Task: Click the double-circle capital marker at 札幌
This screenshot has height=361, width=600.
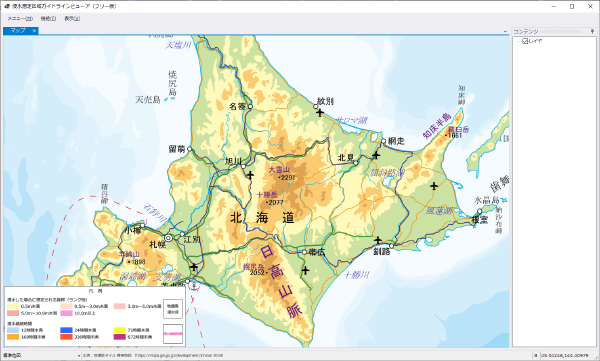Action: pyautogui.click(x=168, y=238)
